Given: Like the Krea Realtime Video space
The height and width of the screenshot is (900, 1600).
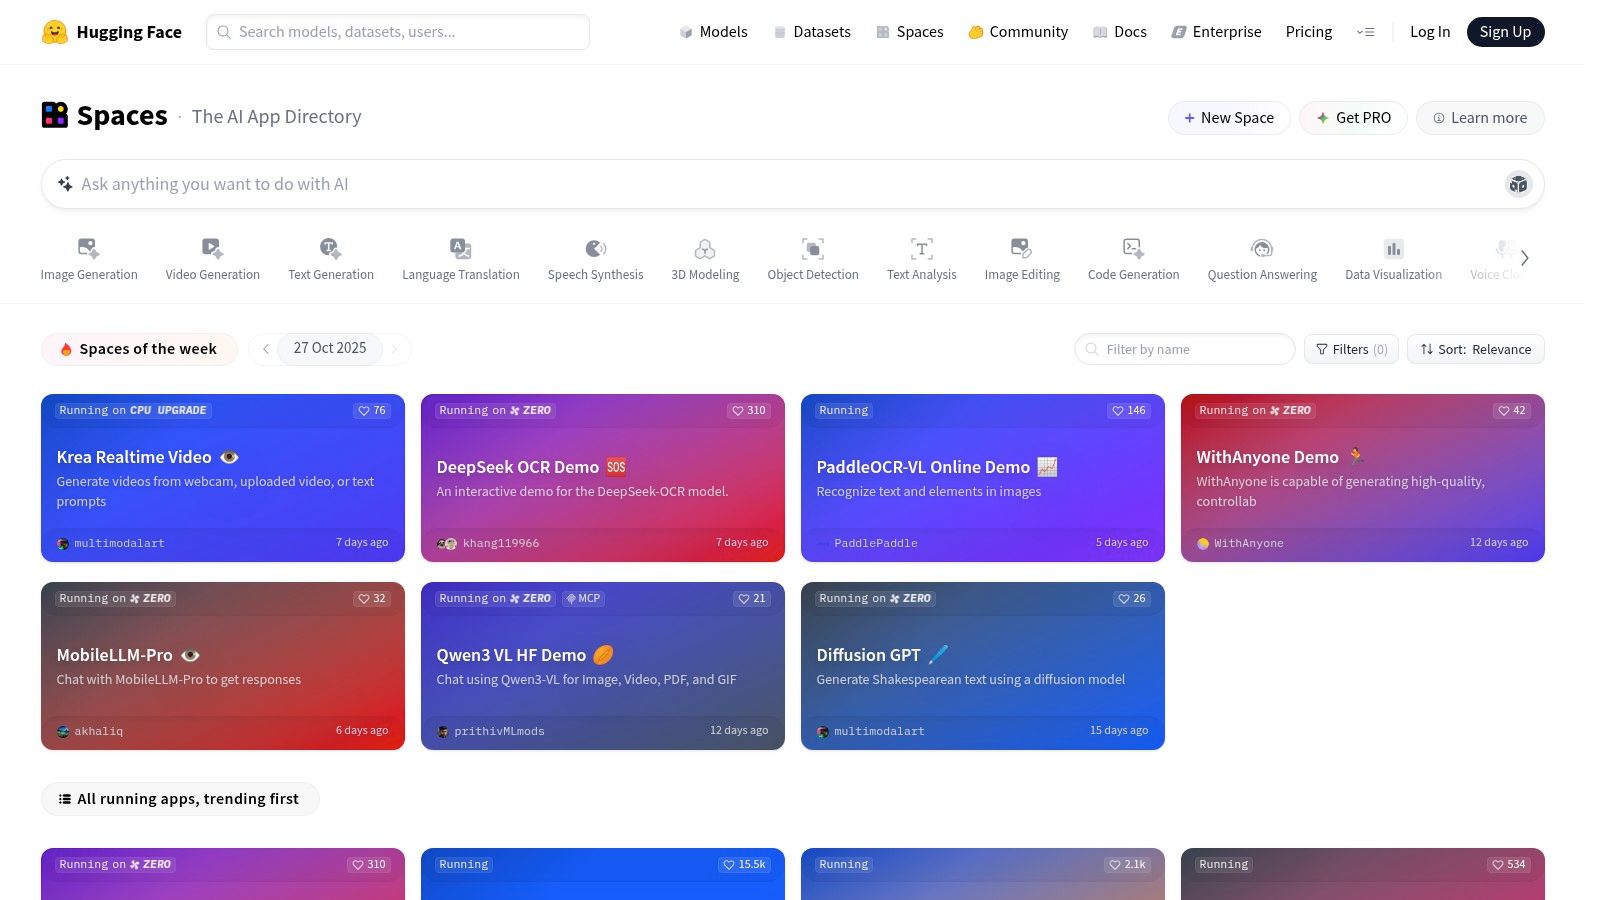Looking at the screenshot, I should pyautogui.click(x=372, y=411).
